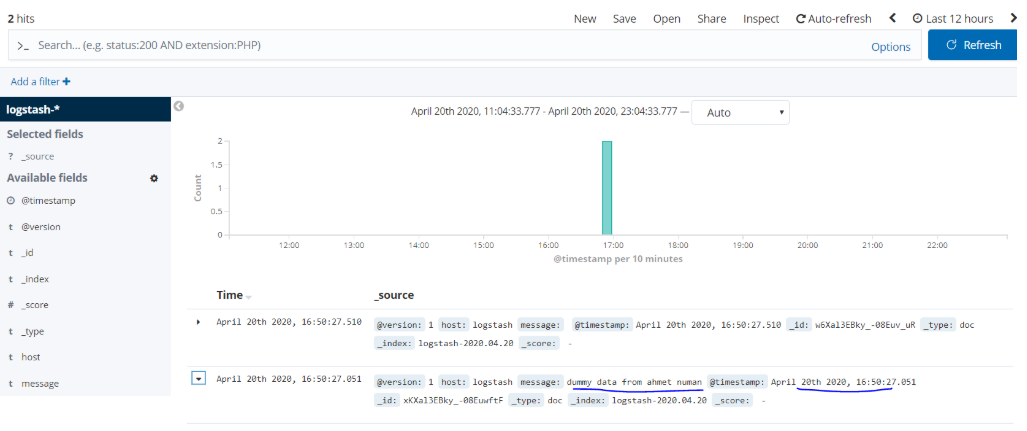Open the Auto interval dropdown
Image resolution: width=1027 pixels, height=431 pixels.
pyautogui.click(x=740, y=113)
